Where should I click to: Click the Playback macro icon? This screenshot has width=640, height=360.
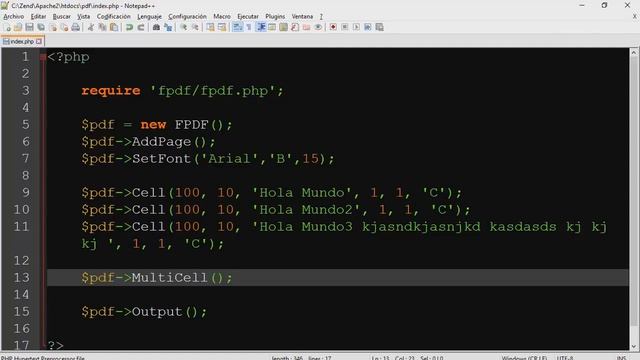click(x=356, y=27)
